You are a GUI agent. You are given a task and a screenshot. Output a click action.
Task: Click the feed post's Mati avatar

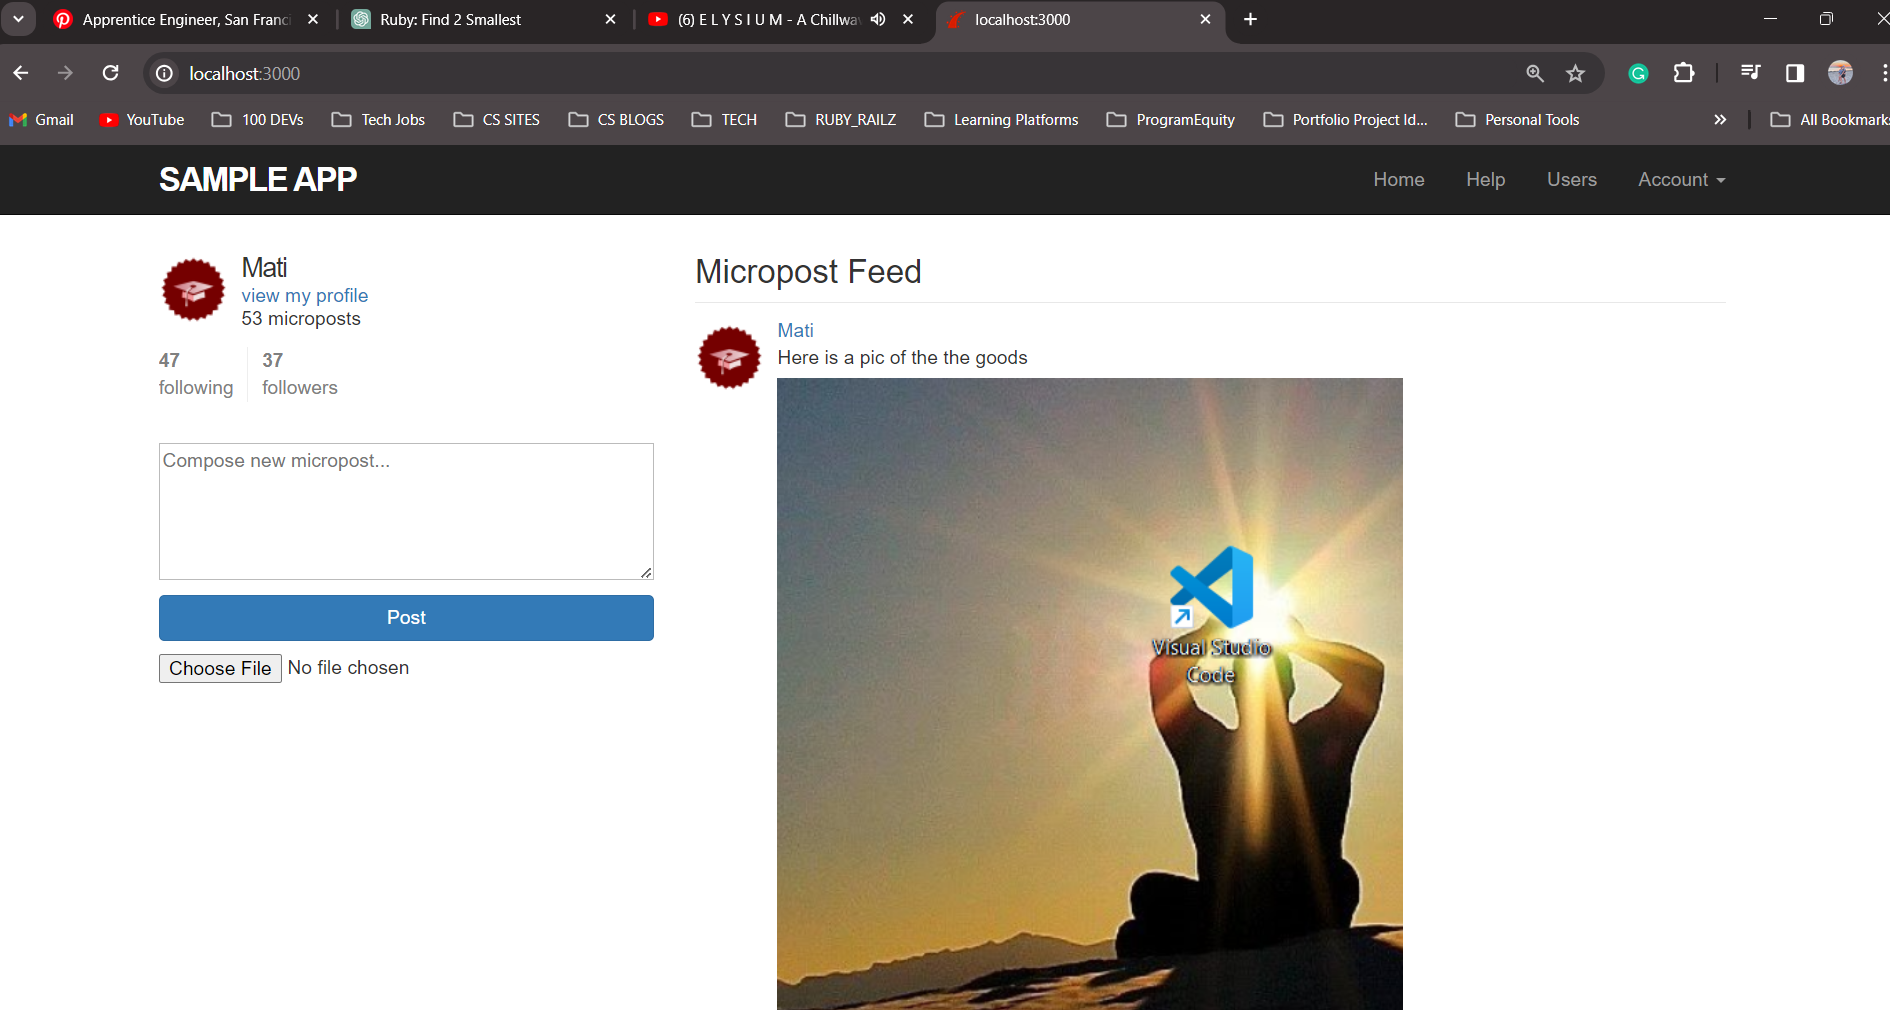[729, 357]
